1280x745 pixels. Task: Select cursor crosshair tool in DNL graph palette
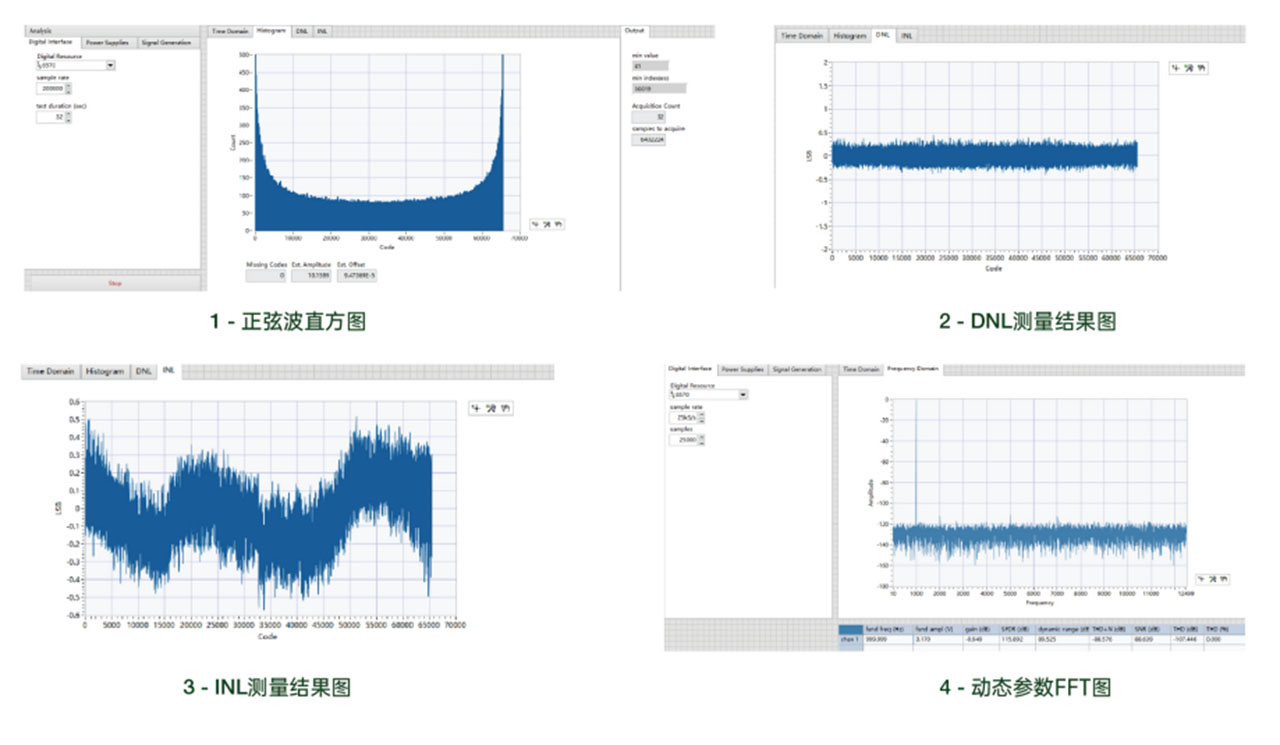[x=1176, y=68]
